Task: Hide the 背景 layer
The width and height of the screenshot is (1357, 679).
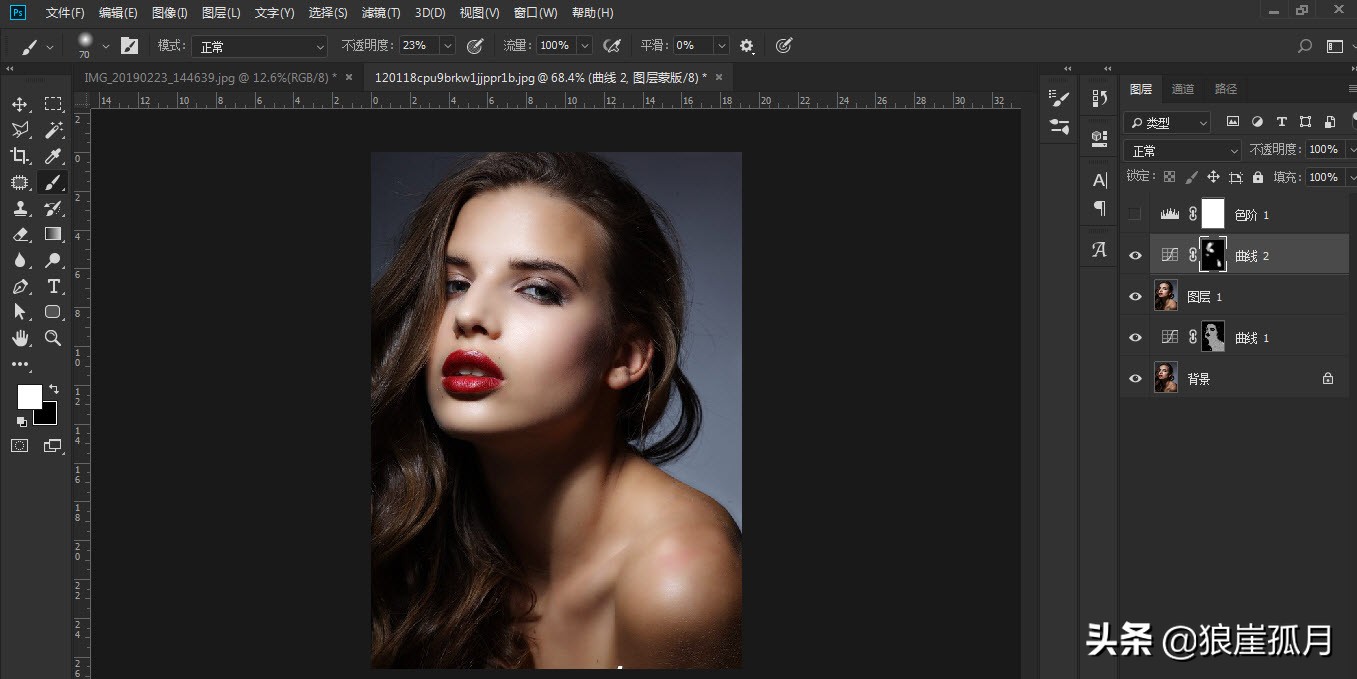Action: (x=1134, y=379)
